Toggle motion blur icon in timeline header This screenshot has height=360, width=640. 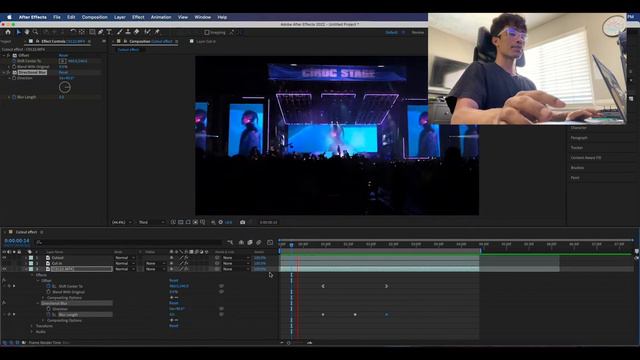coord(259,242)
